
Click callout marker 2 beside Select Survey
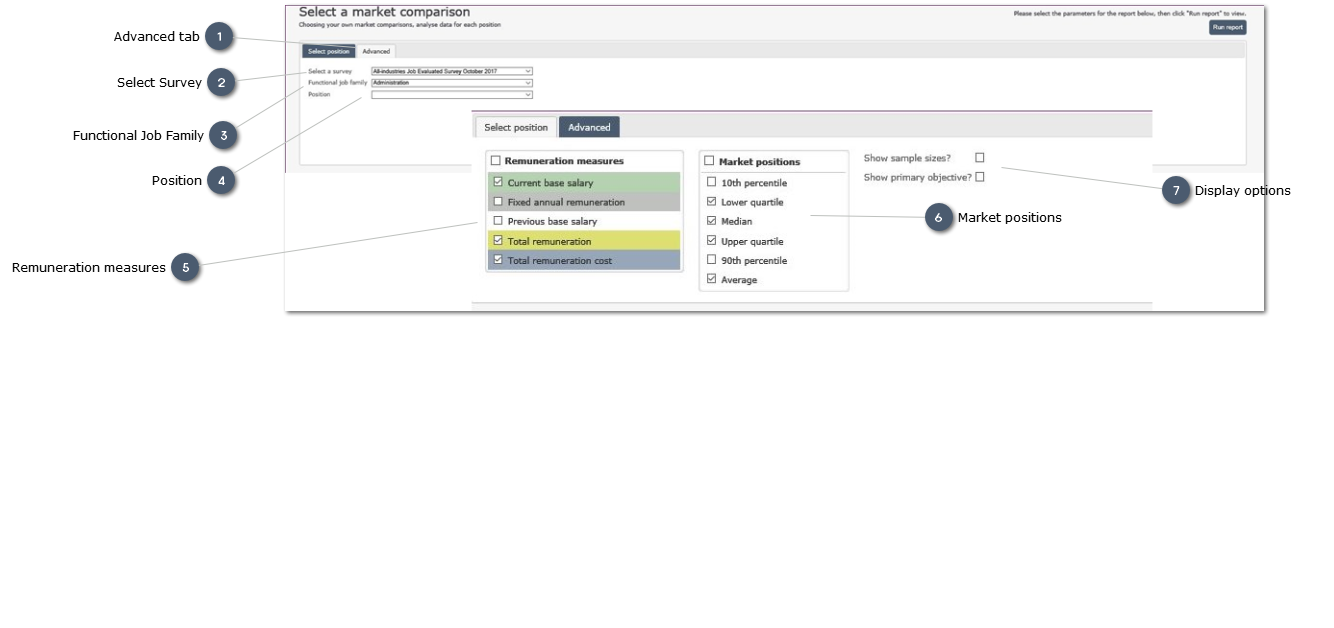pyautogui.click(x=221, y=83)
